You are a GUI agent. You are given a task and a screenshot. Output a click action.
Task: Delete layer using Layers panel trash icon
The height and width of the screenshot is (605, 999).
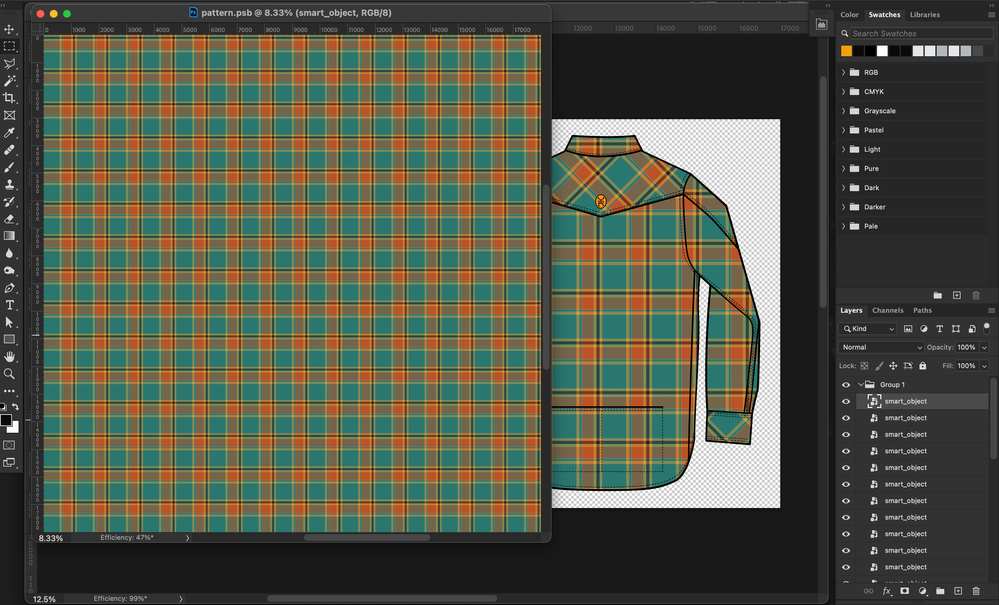tap(976, 591)
